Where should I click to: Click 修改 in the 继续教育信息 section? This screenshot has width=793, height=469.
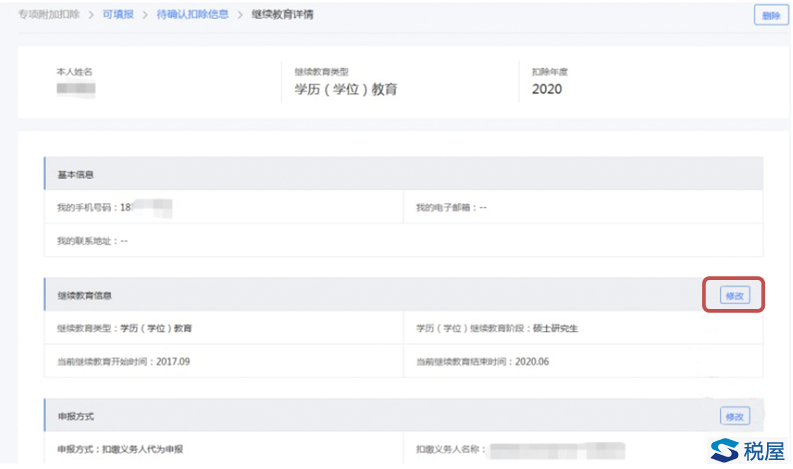[x=735, y=295]
